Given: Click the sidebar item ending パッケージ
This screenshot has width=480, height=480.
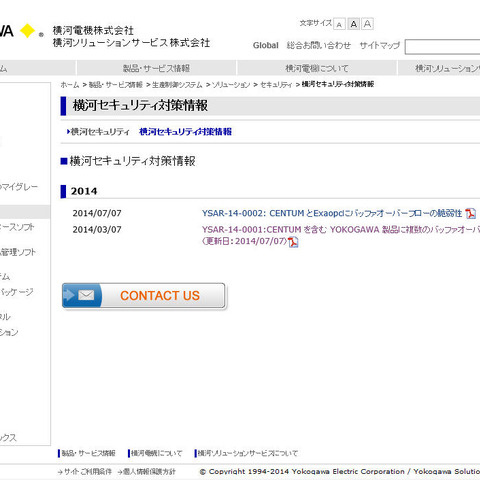Looking at the screenshot, I should 17,292.
